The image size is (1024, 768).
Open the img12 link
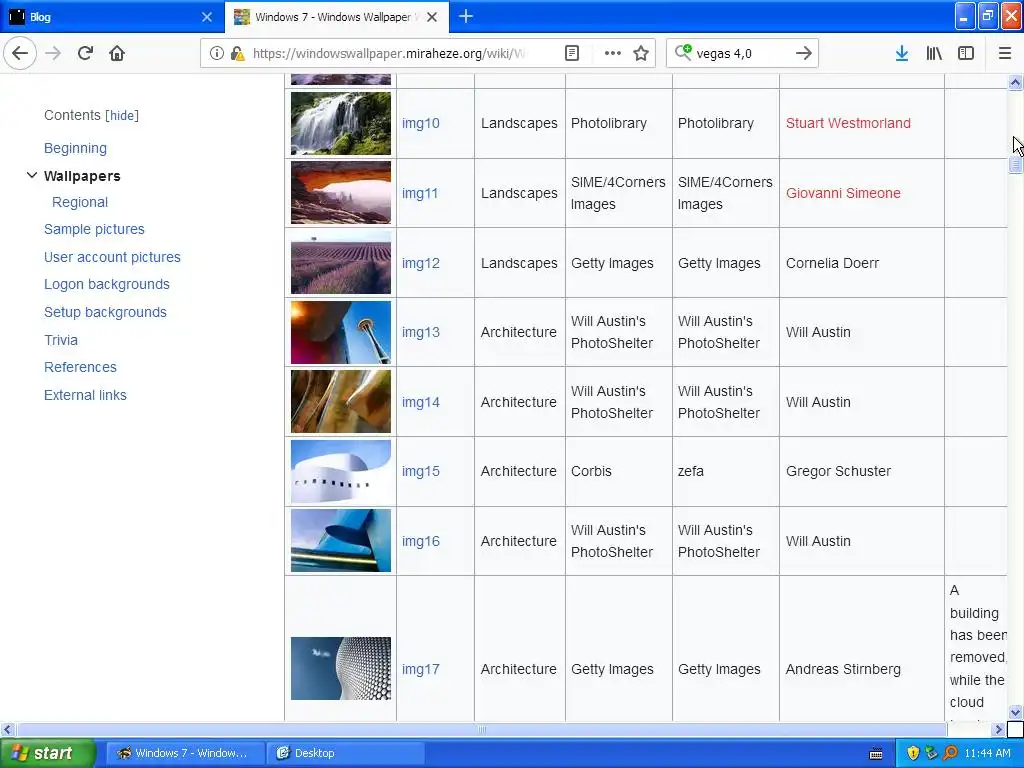pyautogui.click(x=421, y=263)
